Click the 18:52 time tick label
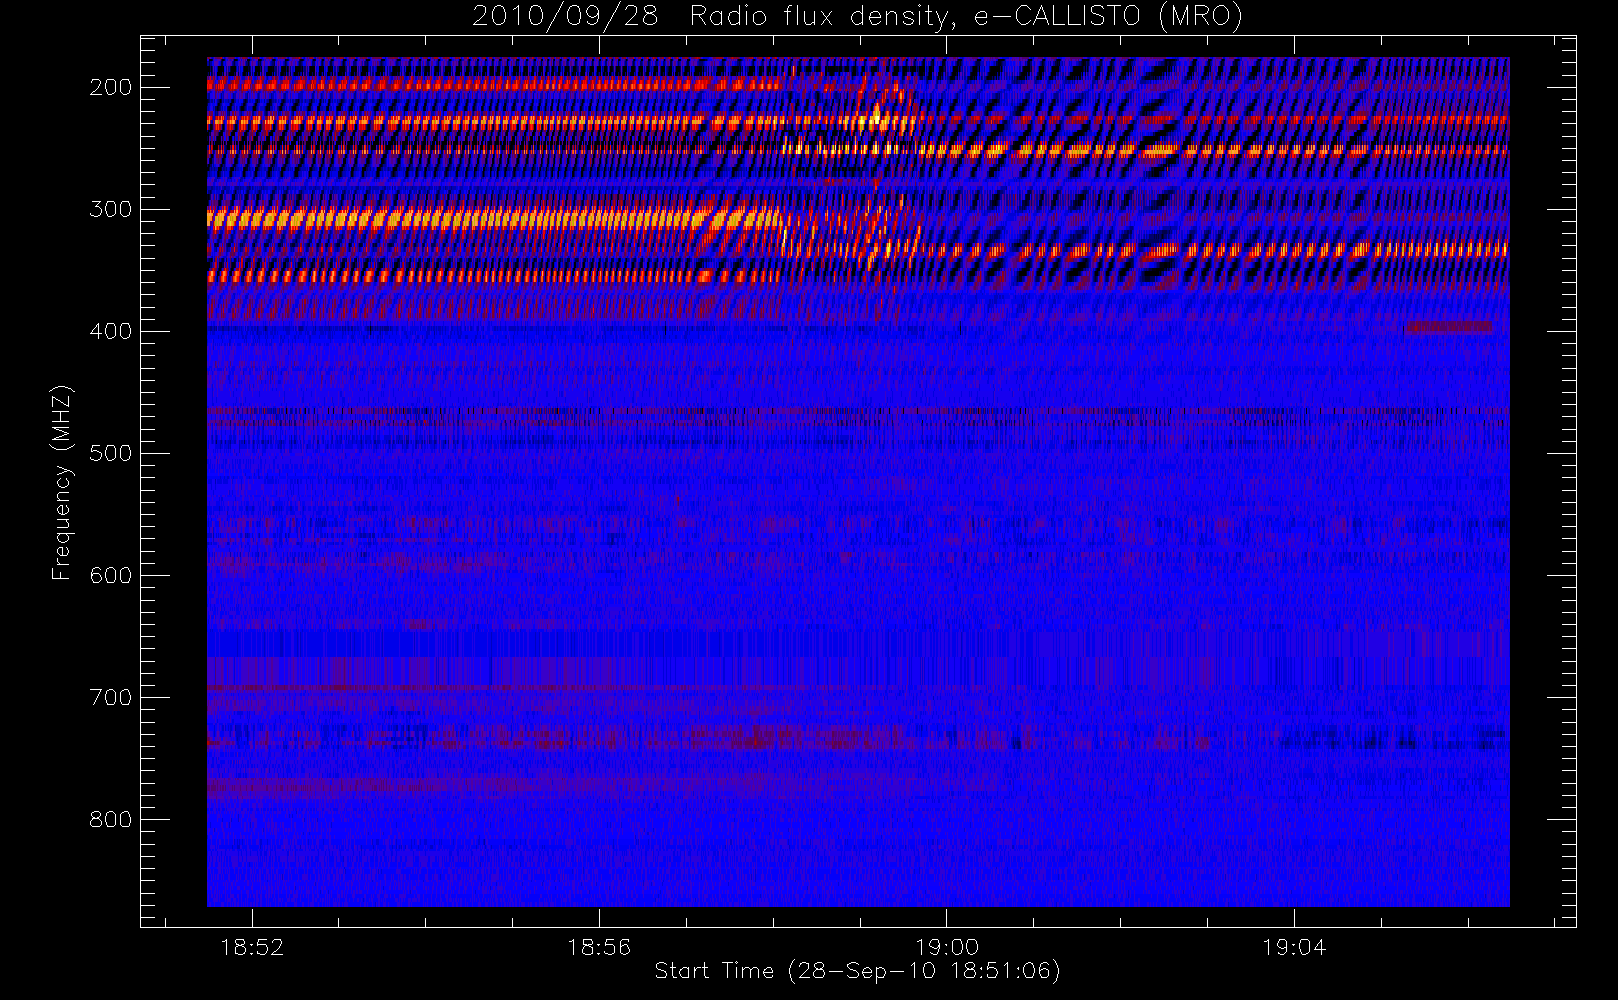This screenshot has height=1000, width=1618. coord(252,947)
